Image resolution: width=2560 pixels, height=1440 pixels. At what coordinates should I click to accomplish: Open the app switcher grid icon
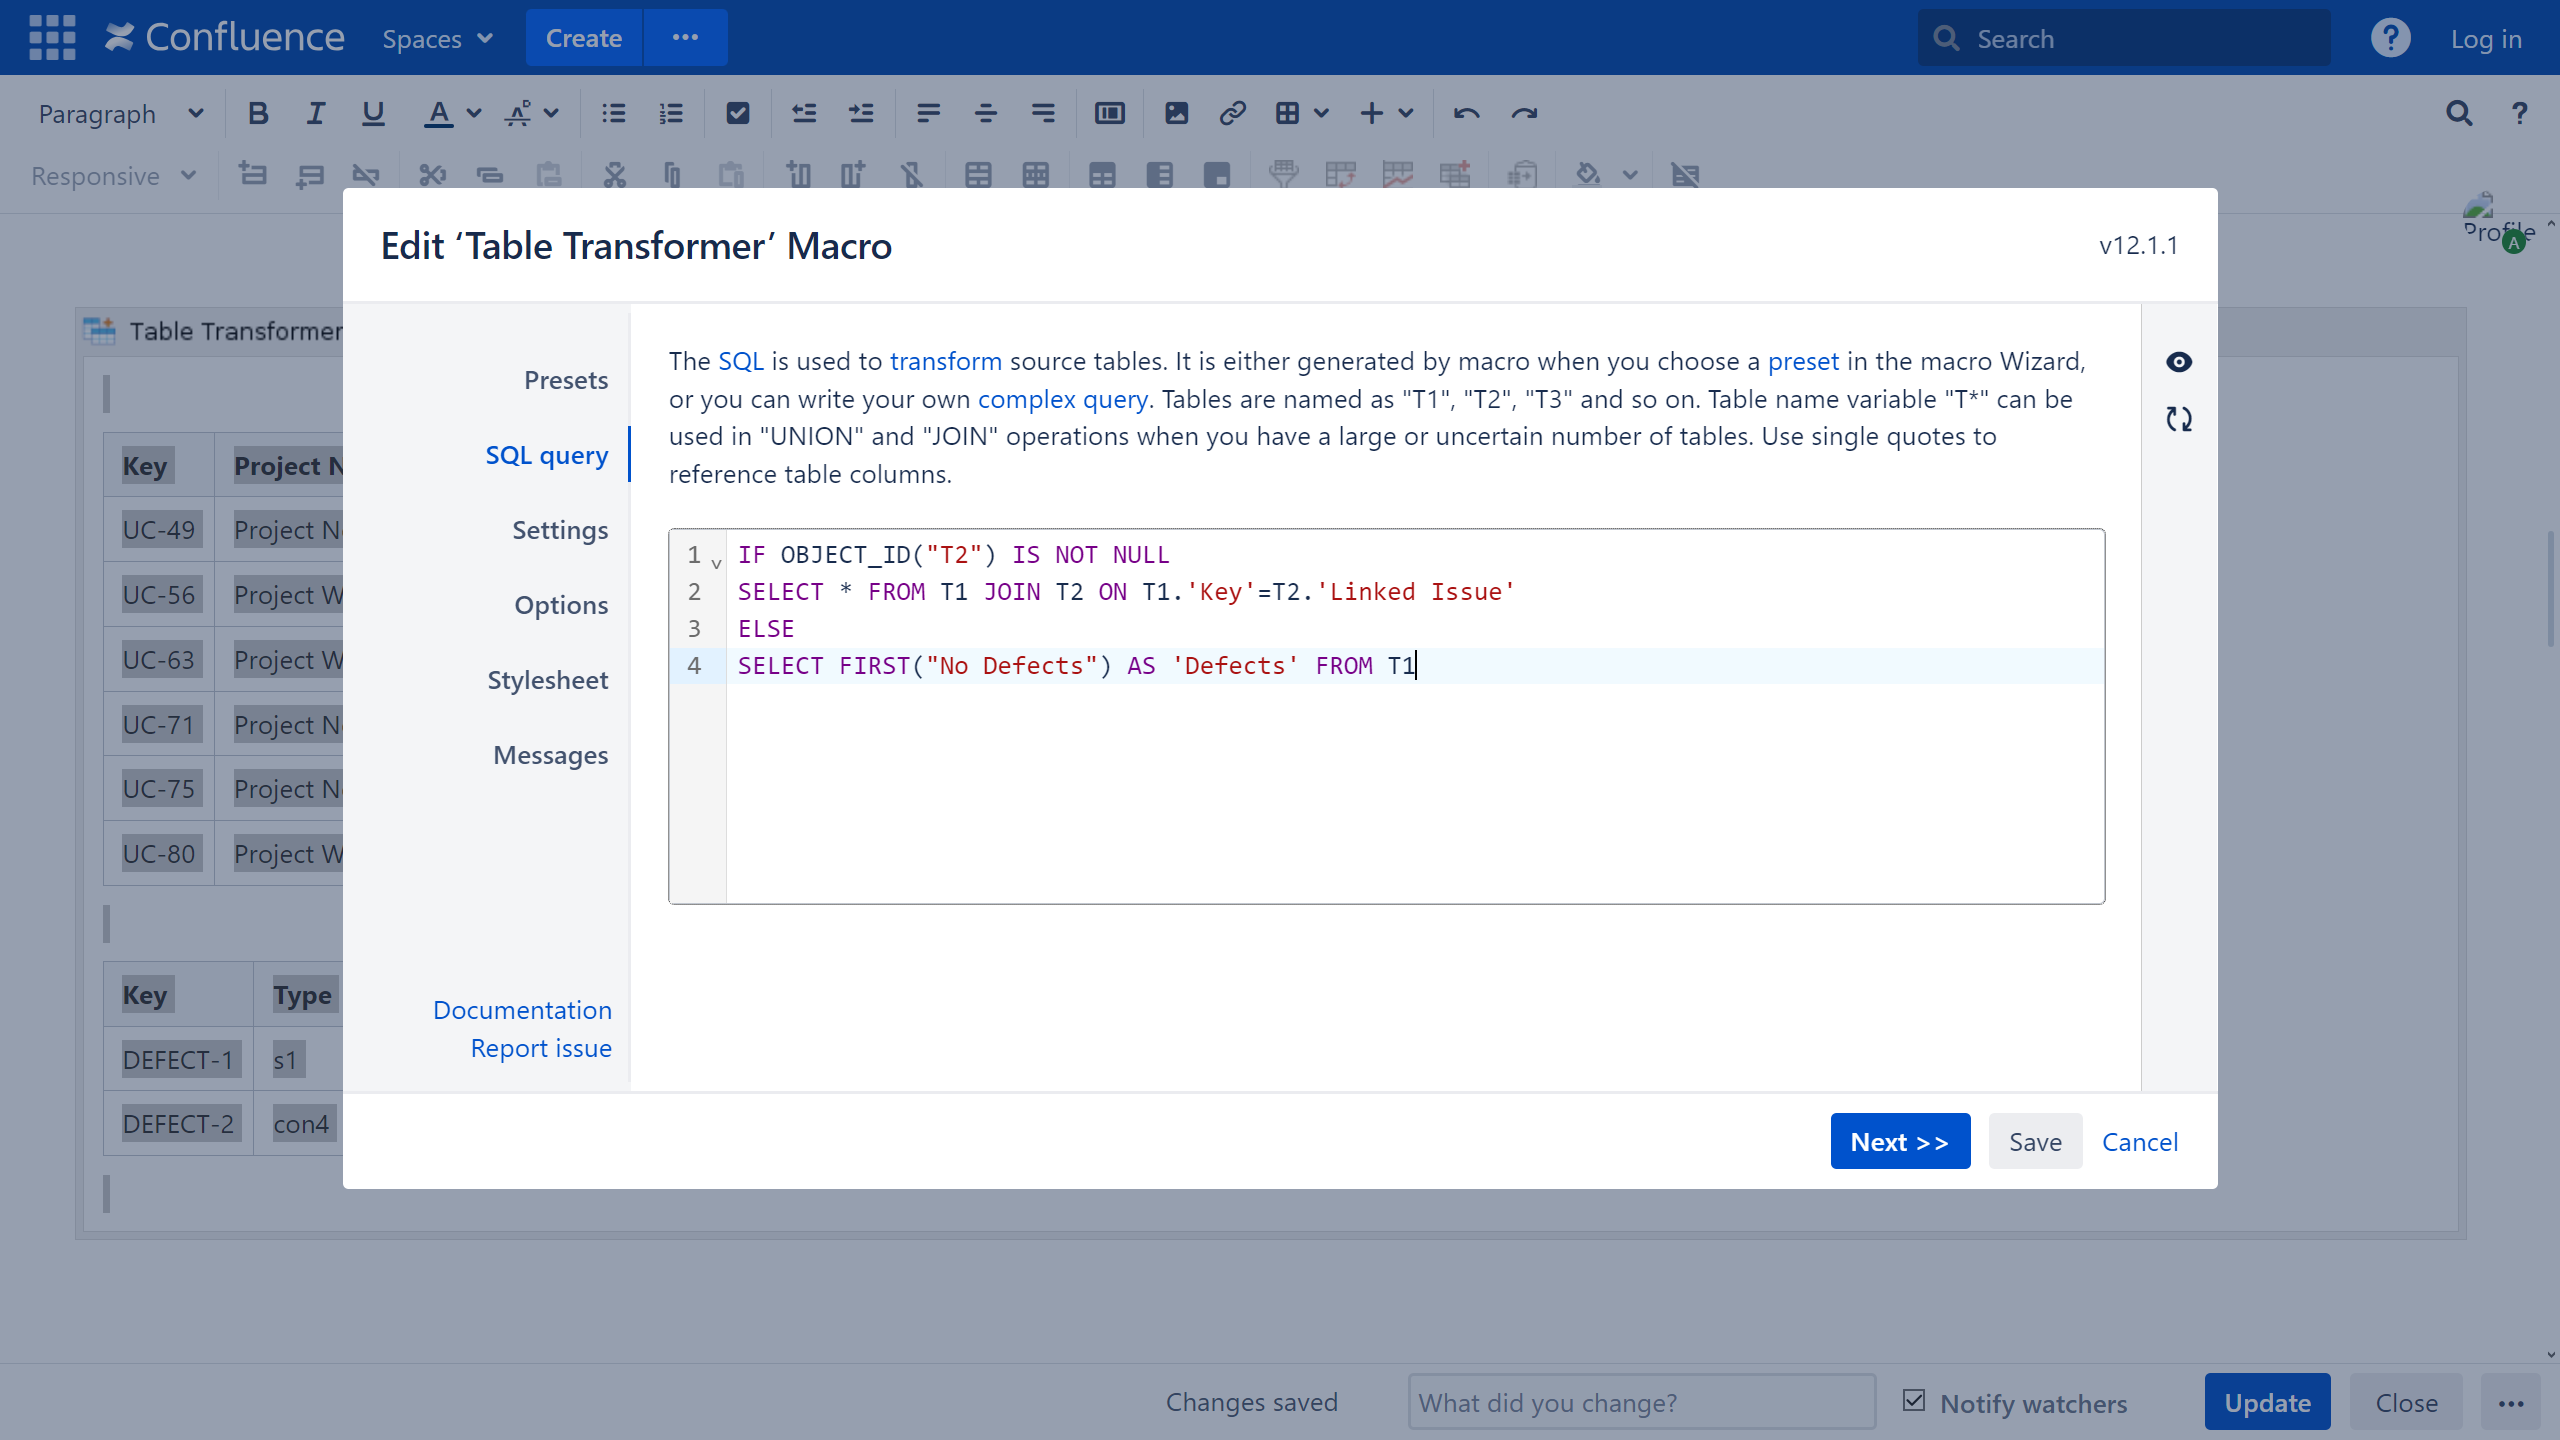(52, 38)
